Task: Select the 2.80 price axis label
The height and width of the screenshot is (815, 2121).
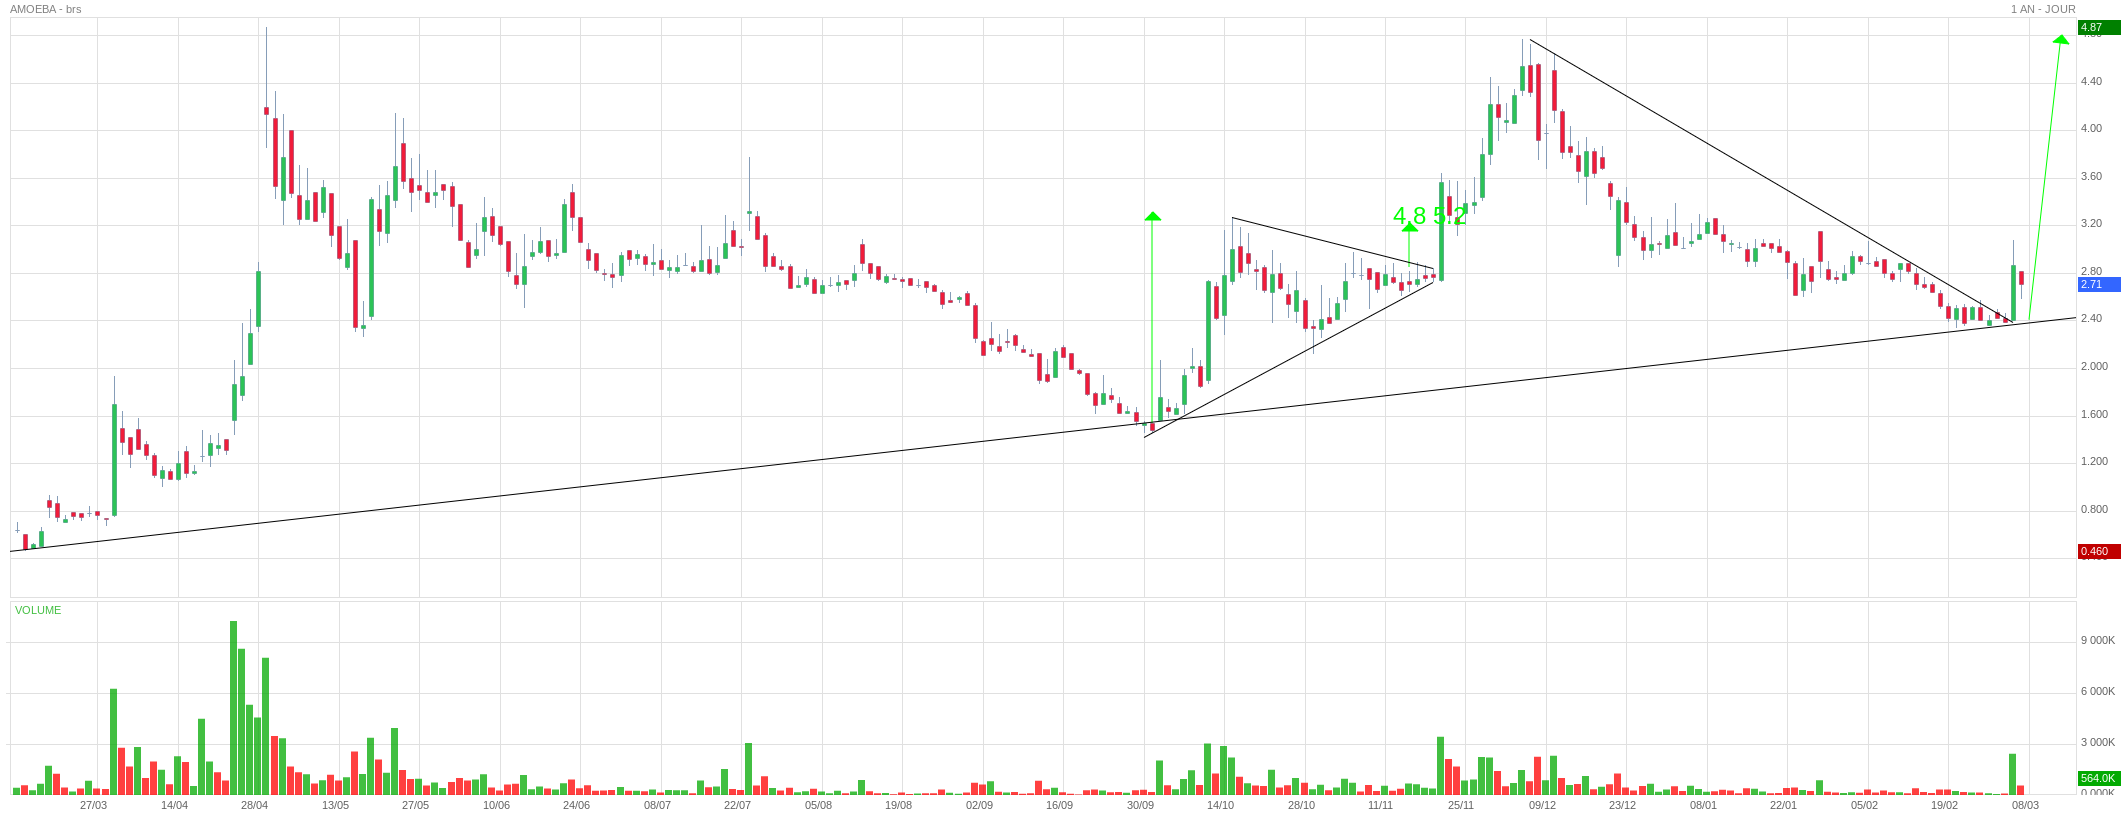Action: 2091,271
